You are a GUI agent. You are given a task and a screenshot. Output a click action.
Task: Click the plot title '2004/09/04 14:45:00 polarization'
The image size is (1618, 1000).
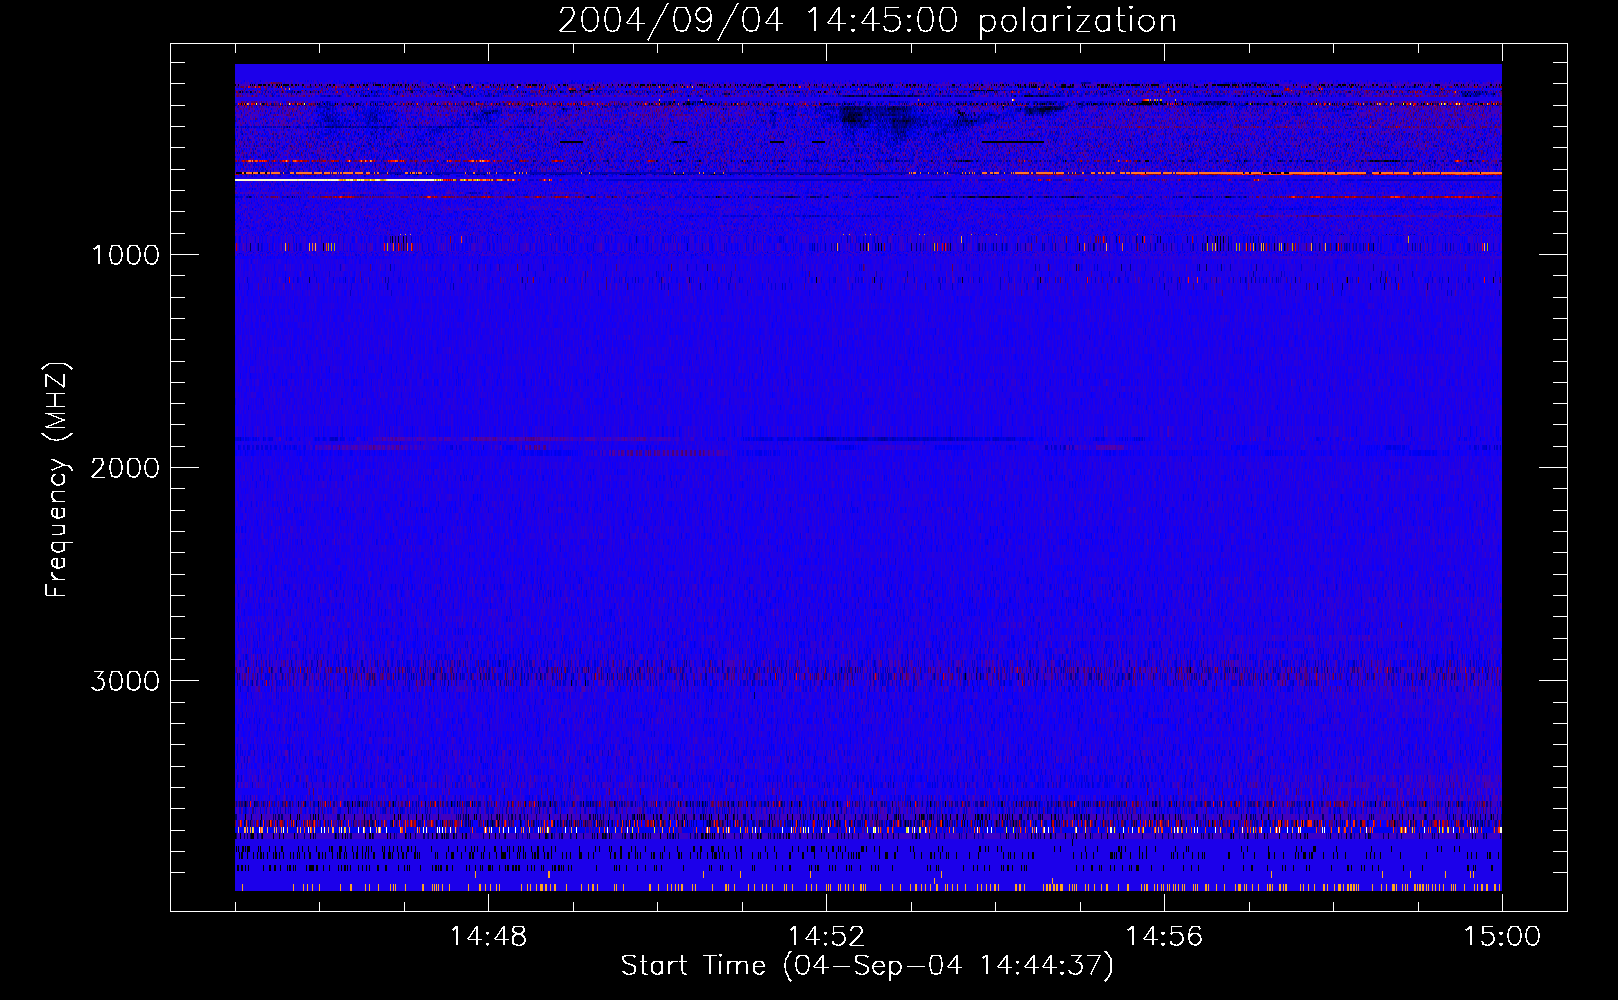pos(867,20)
